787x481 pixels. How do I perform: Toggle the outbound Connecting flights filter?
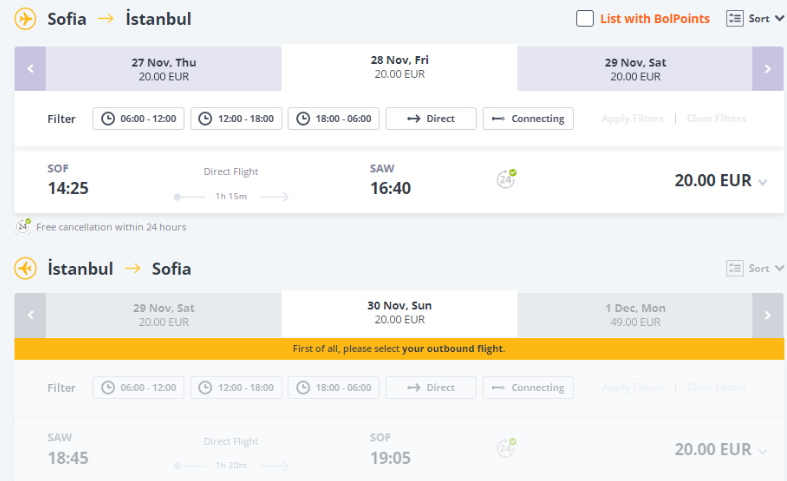(528, 118)
